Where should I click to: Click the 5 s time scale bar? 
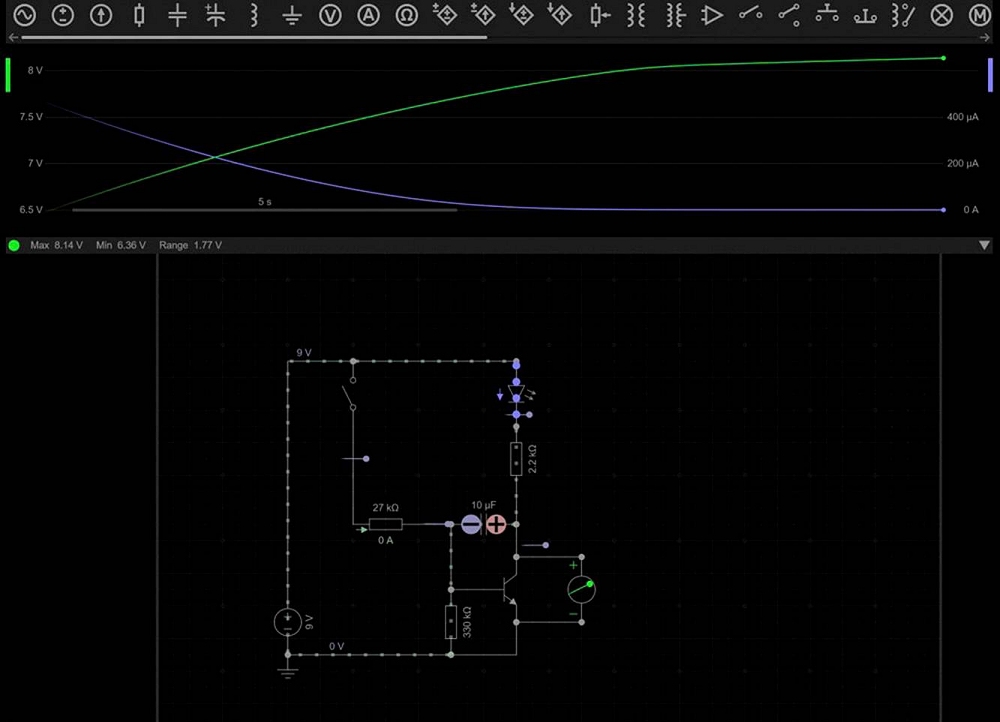click(264, 210)
